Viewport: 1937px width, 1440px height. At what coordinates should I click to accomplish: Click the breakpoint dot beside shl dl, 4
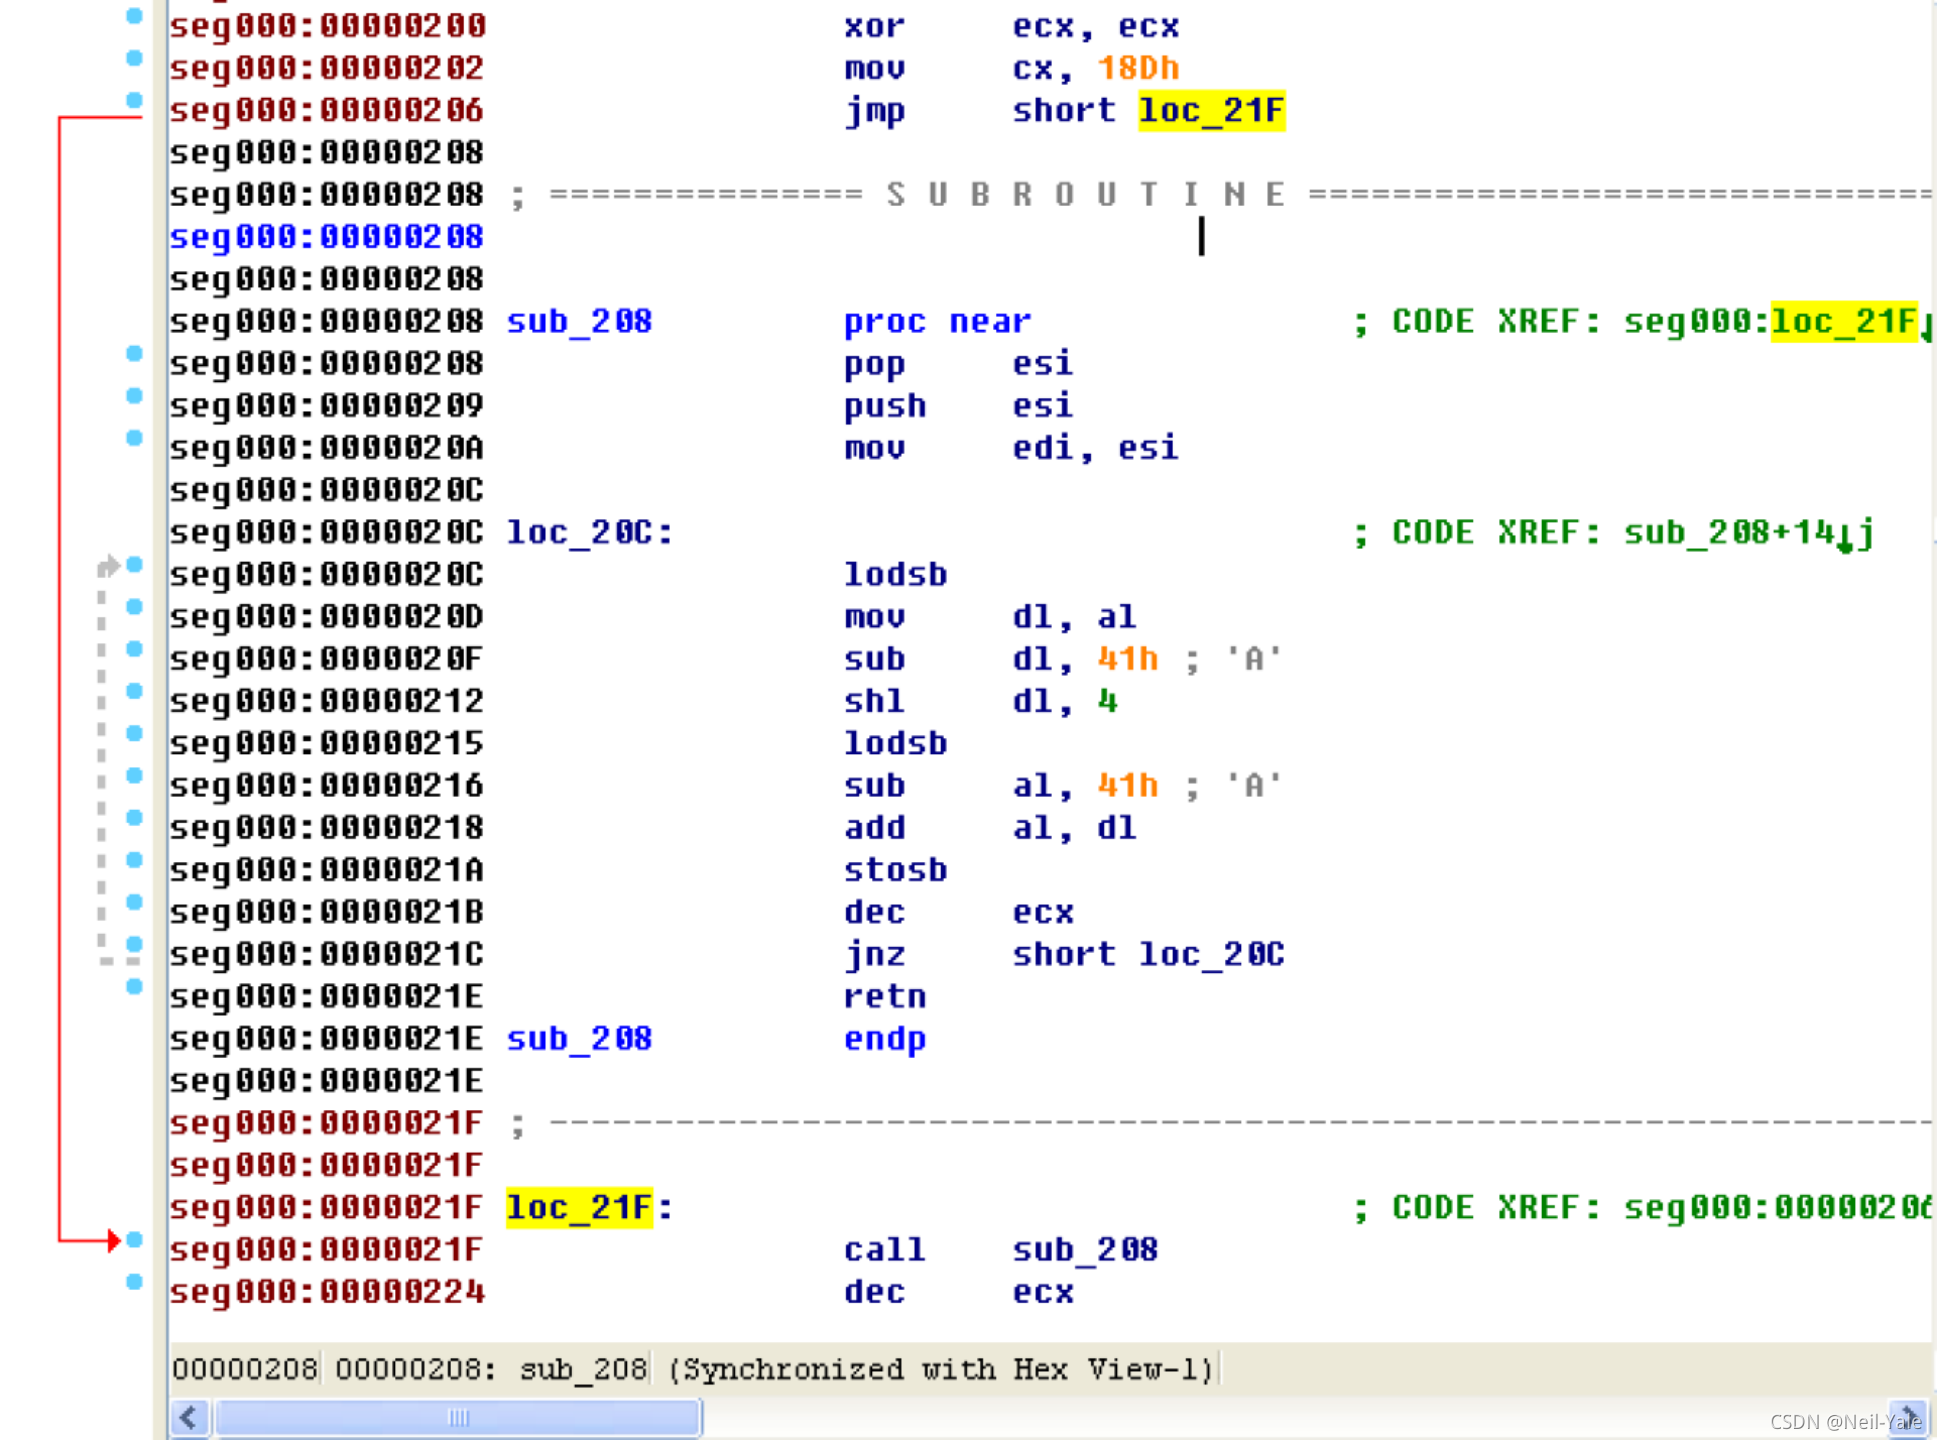[x=134, y=690]
